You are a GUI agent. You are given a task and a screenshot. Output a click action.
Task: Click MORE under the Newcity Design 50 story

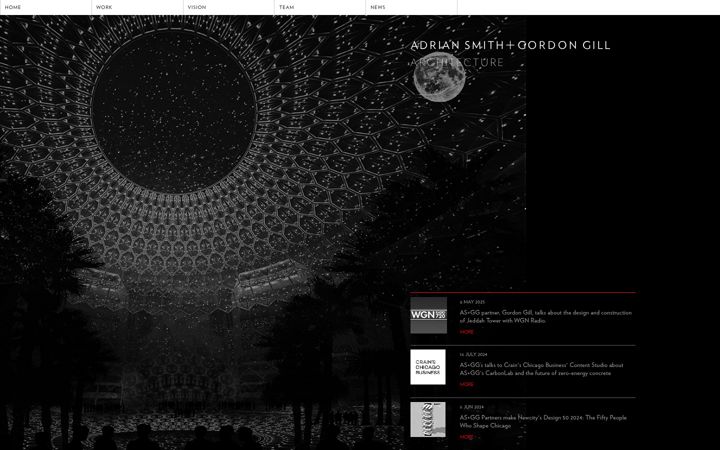[466, 437]
